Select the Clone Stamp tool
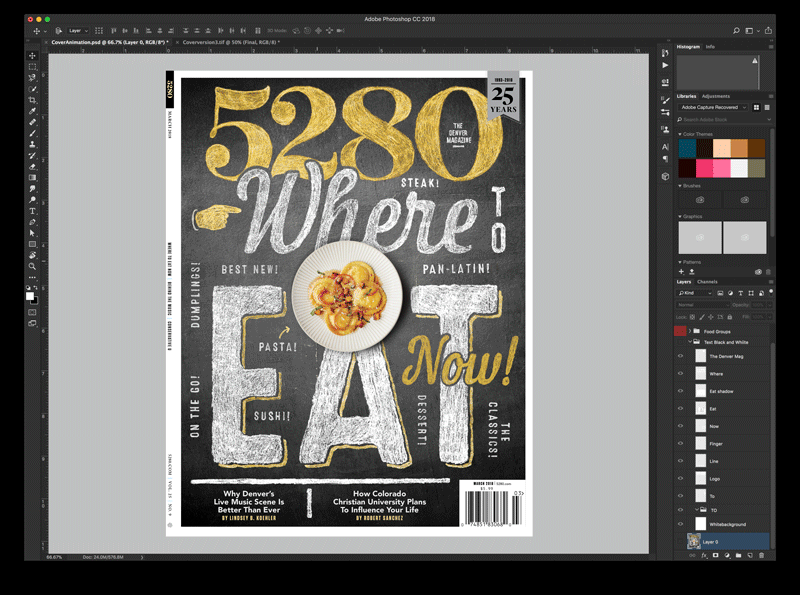The width and height of the screenshot is (800, 595). click(x=32, y=144)
